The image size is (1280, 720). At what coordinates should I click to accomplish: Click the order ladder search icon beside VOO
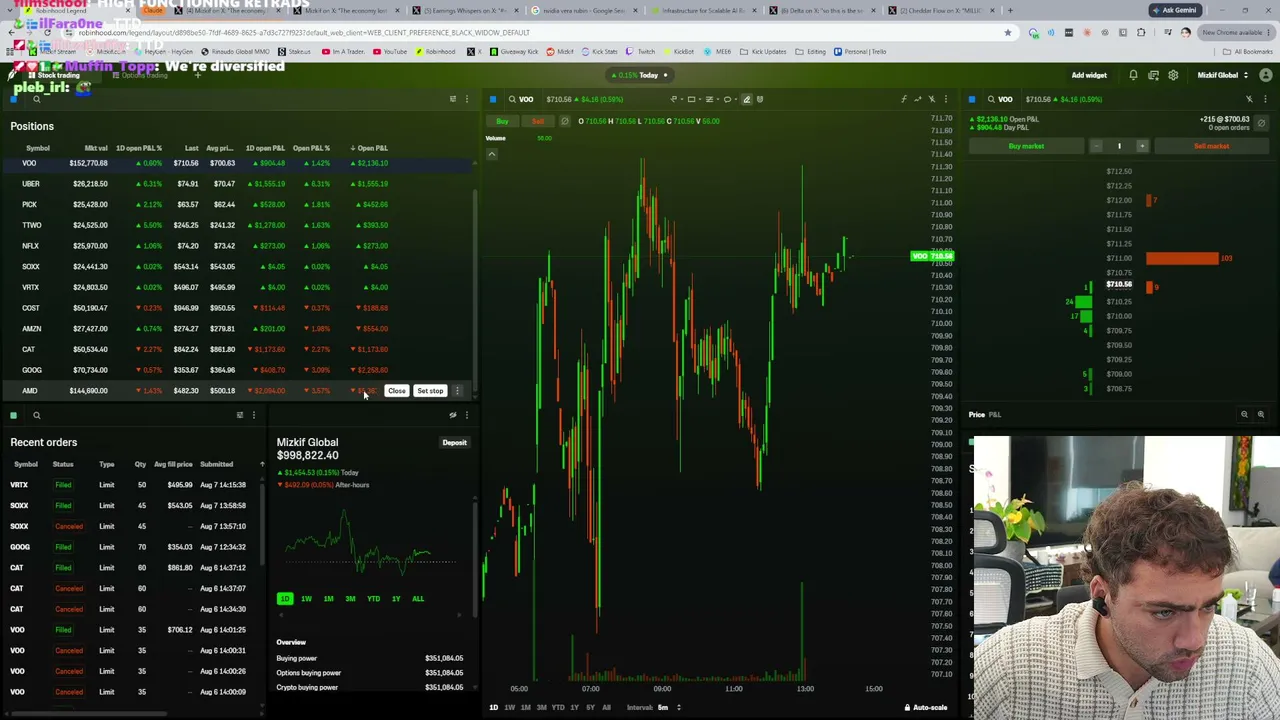[x=991, y=99]
